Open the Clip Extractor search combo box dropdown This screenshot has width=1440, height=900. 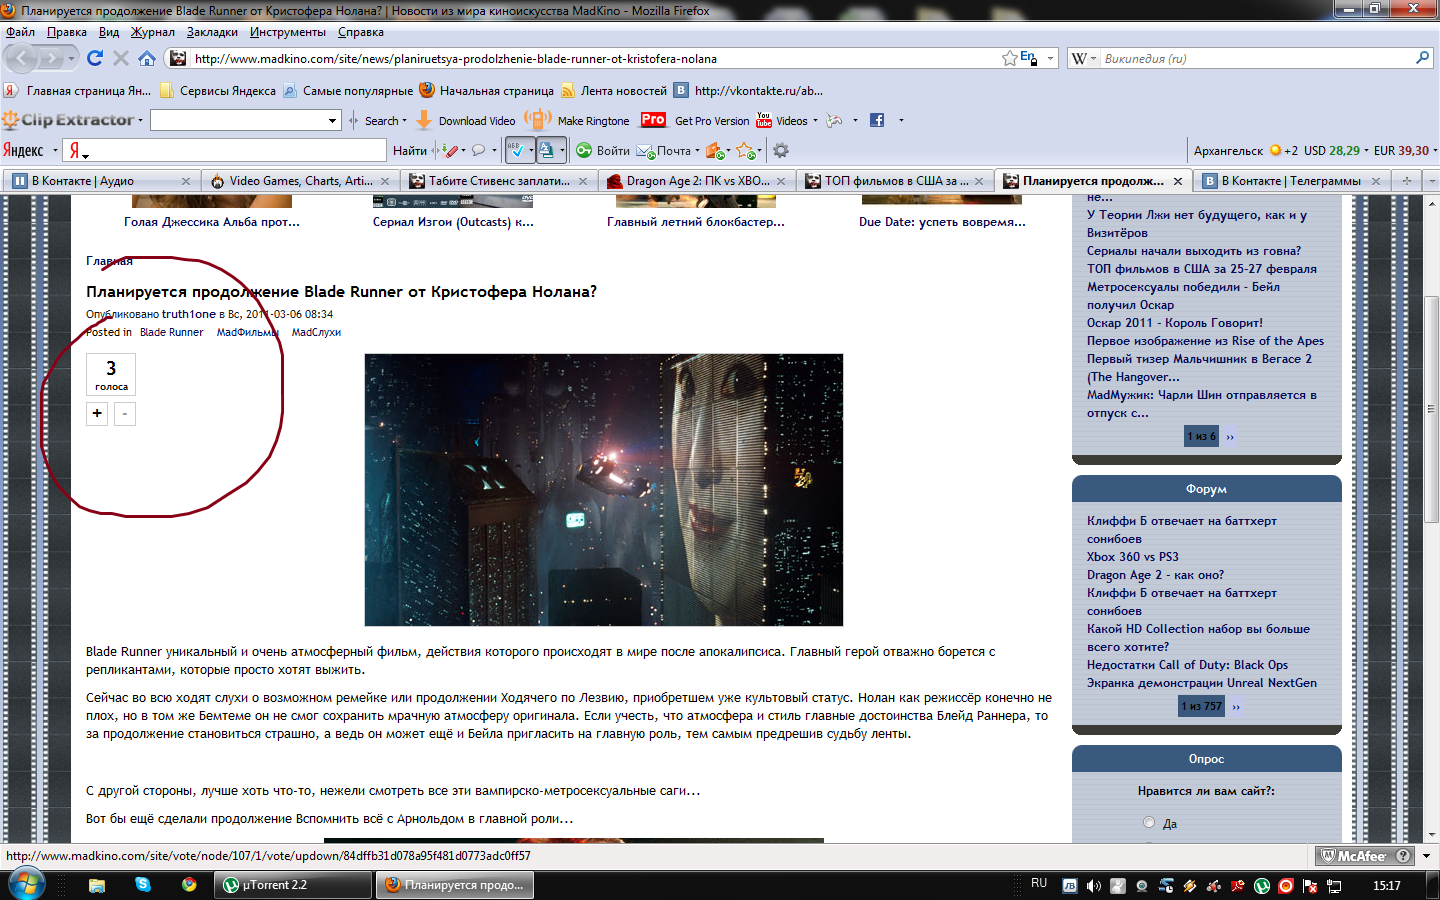(333, 120)
